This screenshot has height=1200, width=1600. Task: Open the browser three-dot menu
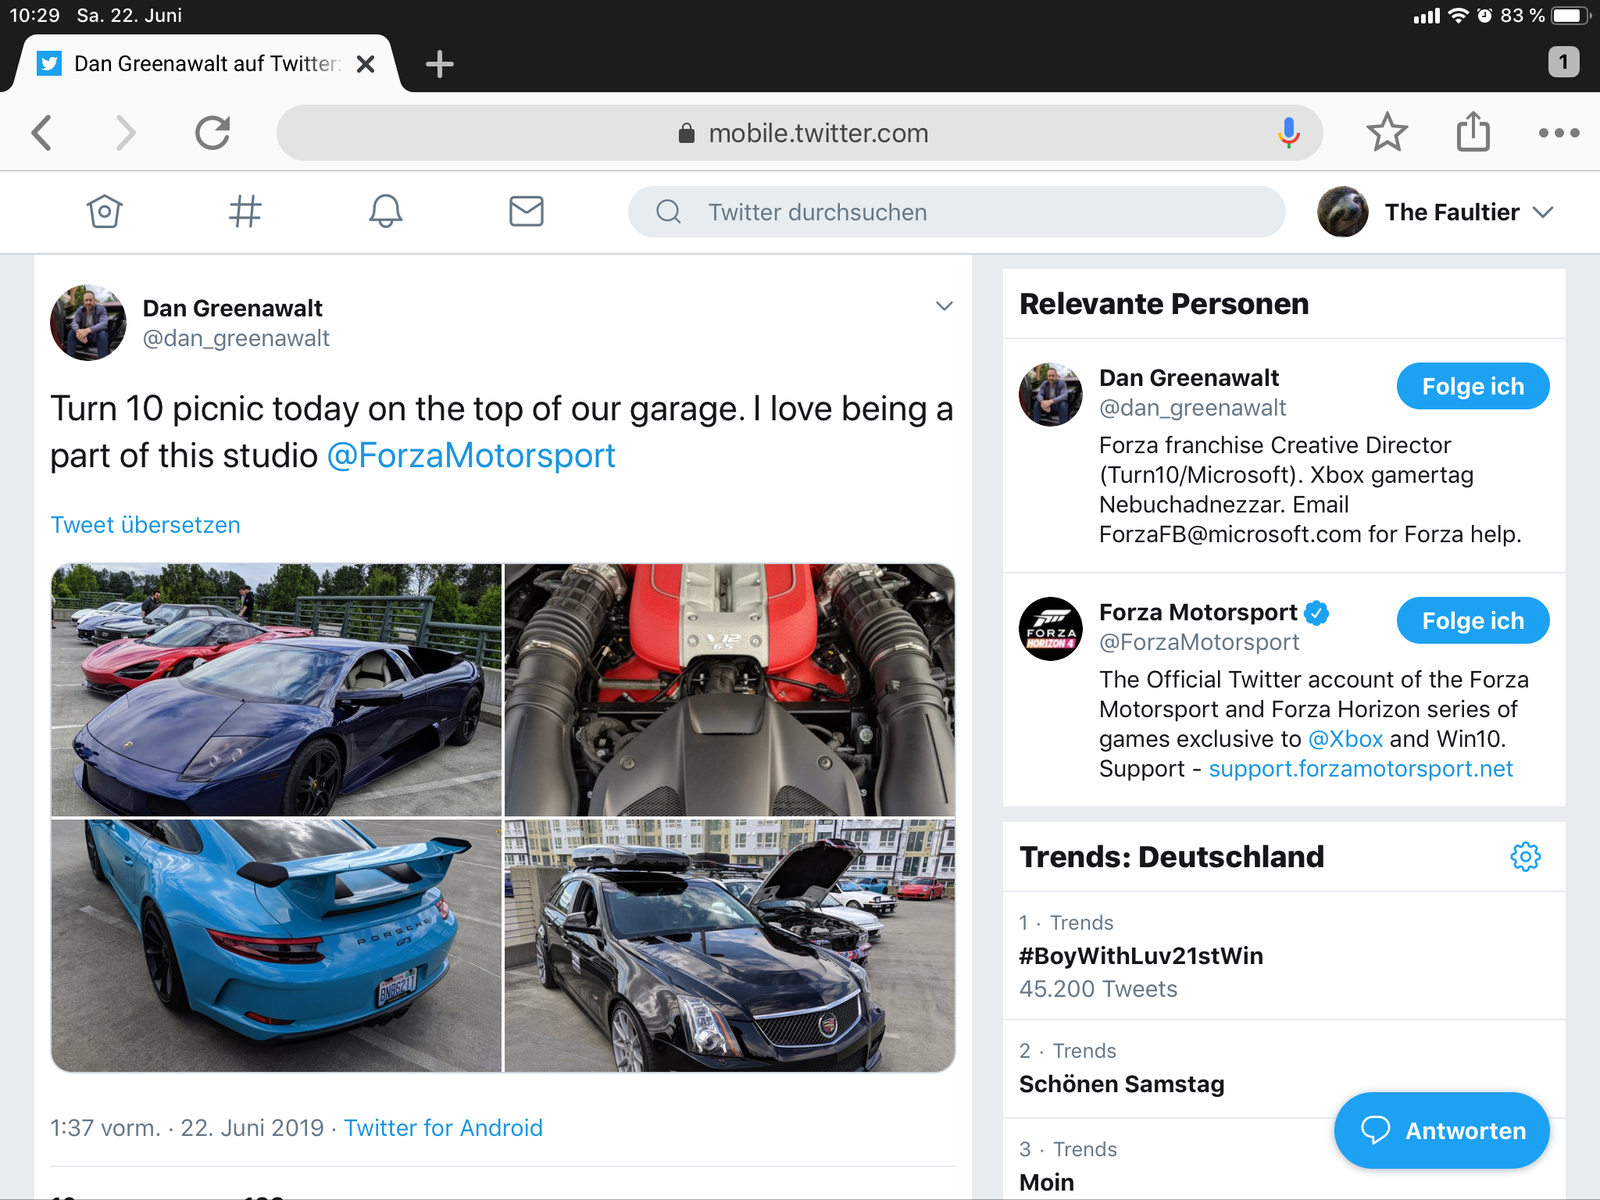click(1559, 132)
